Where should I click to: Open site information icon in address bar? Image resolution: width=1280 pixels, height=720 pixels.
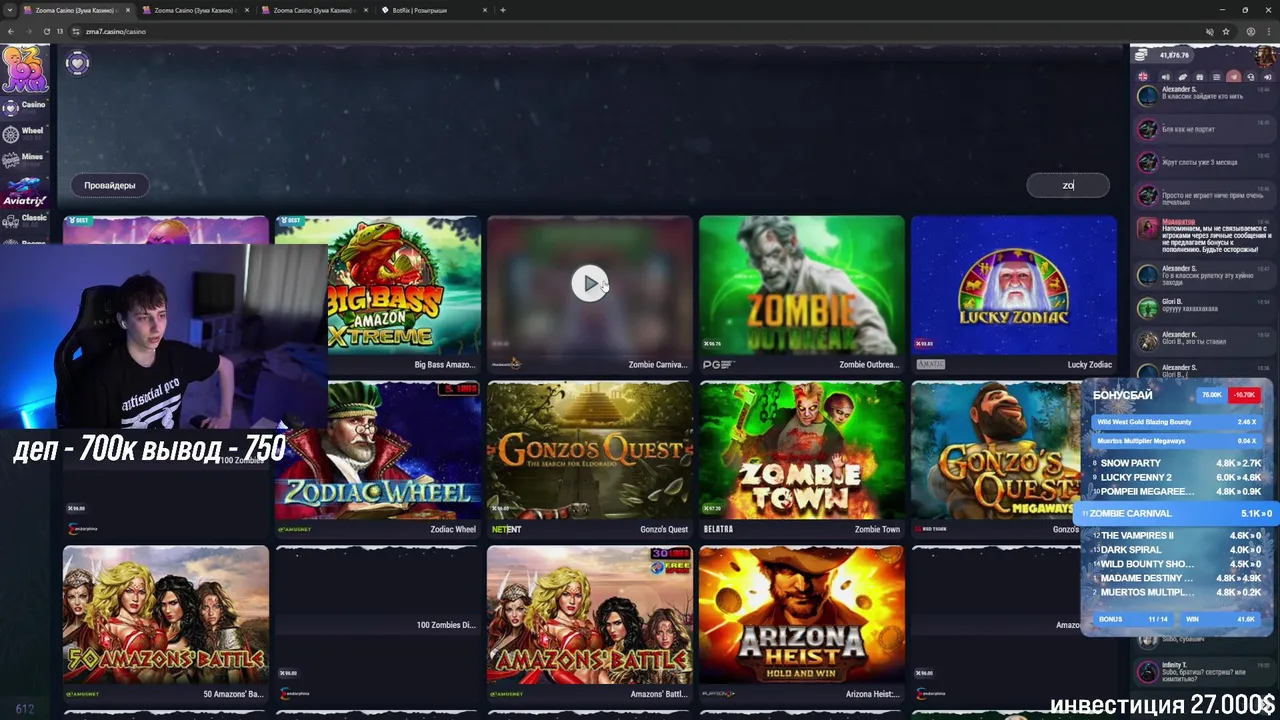[74, 31]
